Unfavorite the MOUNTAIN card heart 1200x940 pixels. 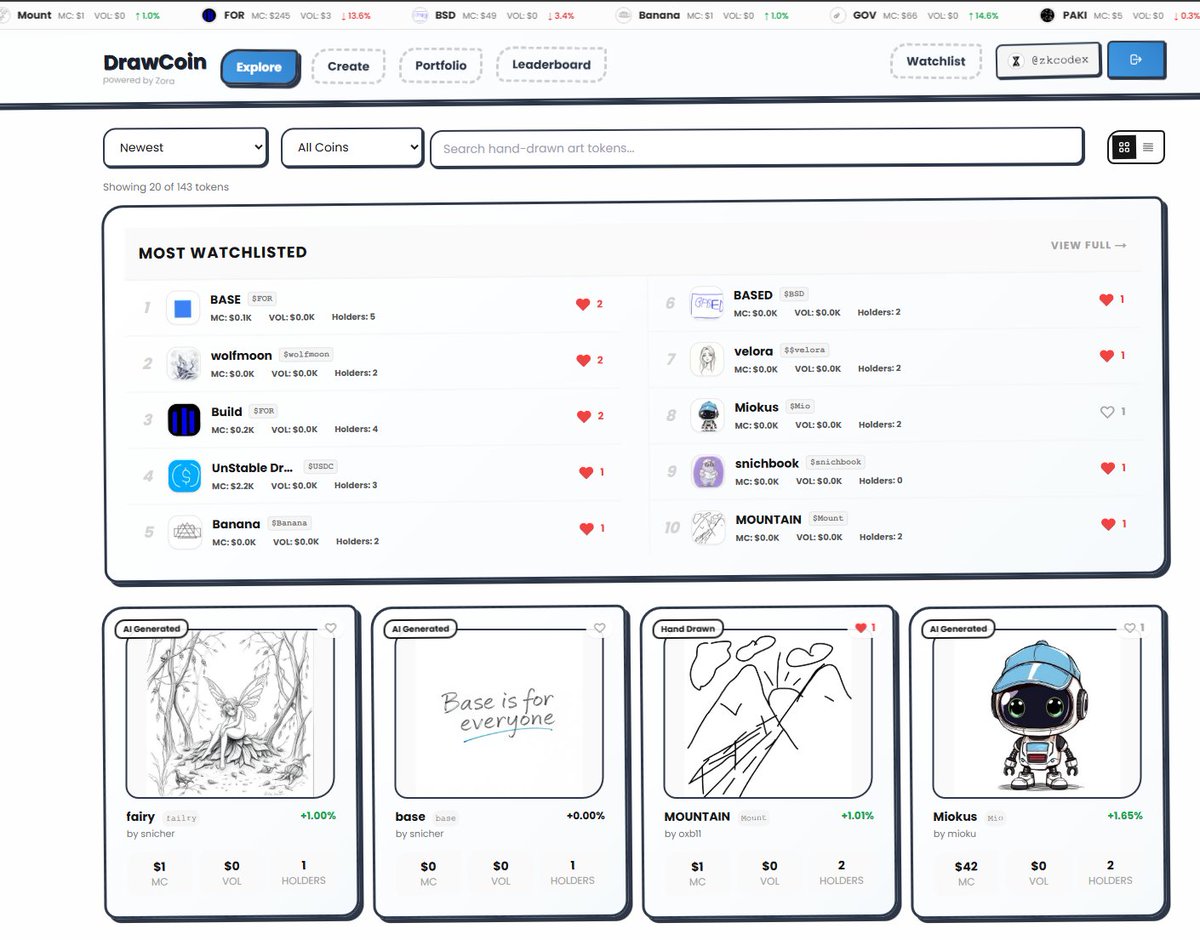(862, 628)
